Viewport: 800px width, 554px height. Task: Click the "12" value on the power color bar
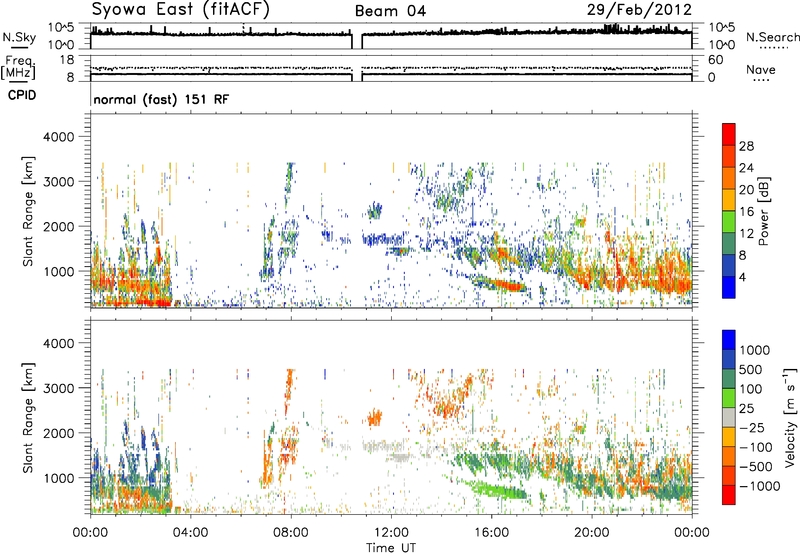click(746, 234)
